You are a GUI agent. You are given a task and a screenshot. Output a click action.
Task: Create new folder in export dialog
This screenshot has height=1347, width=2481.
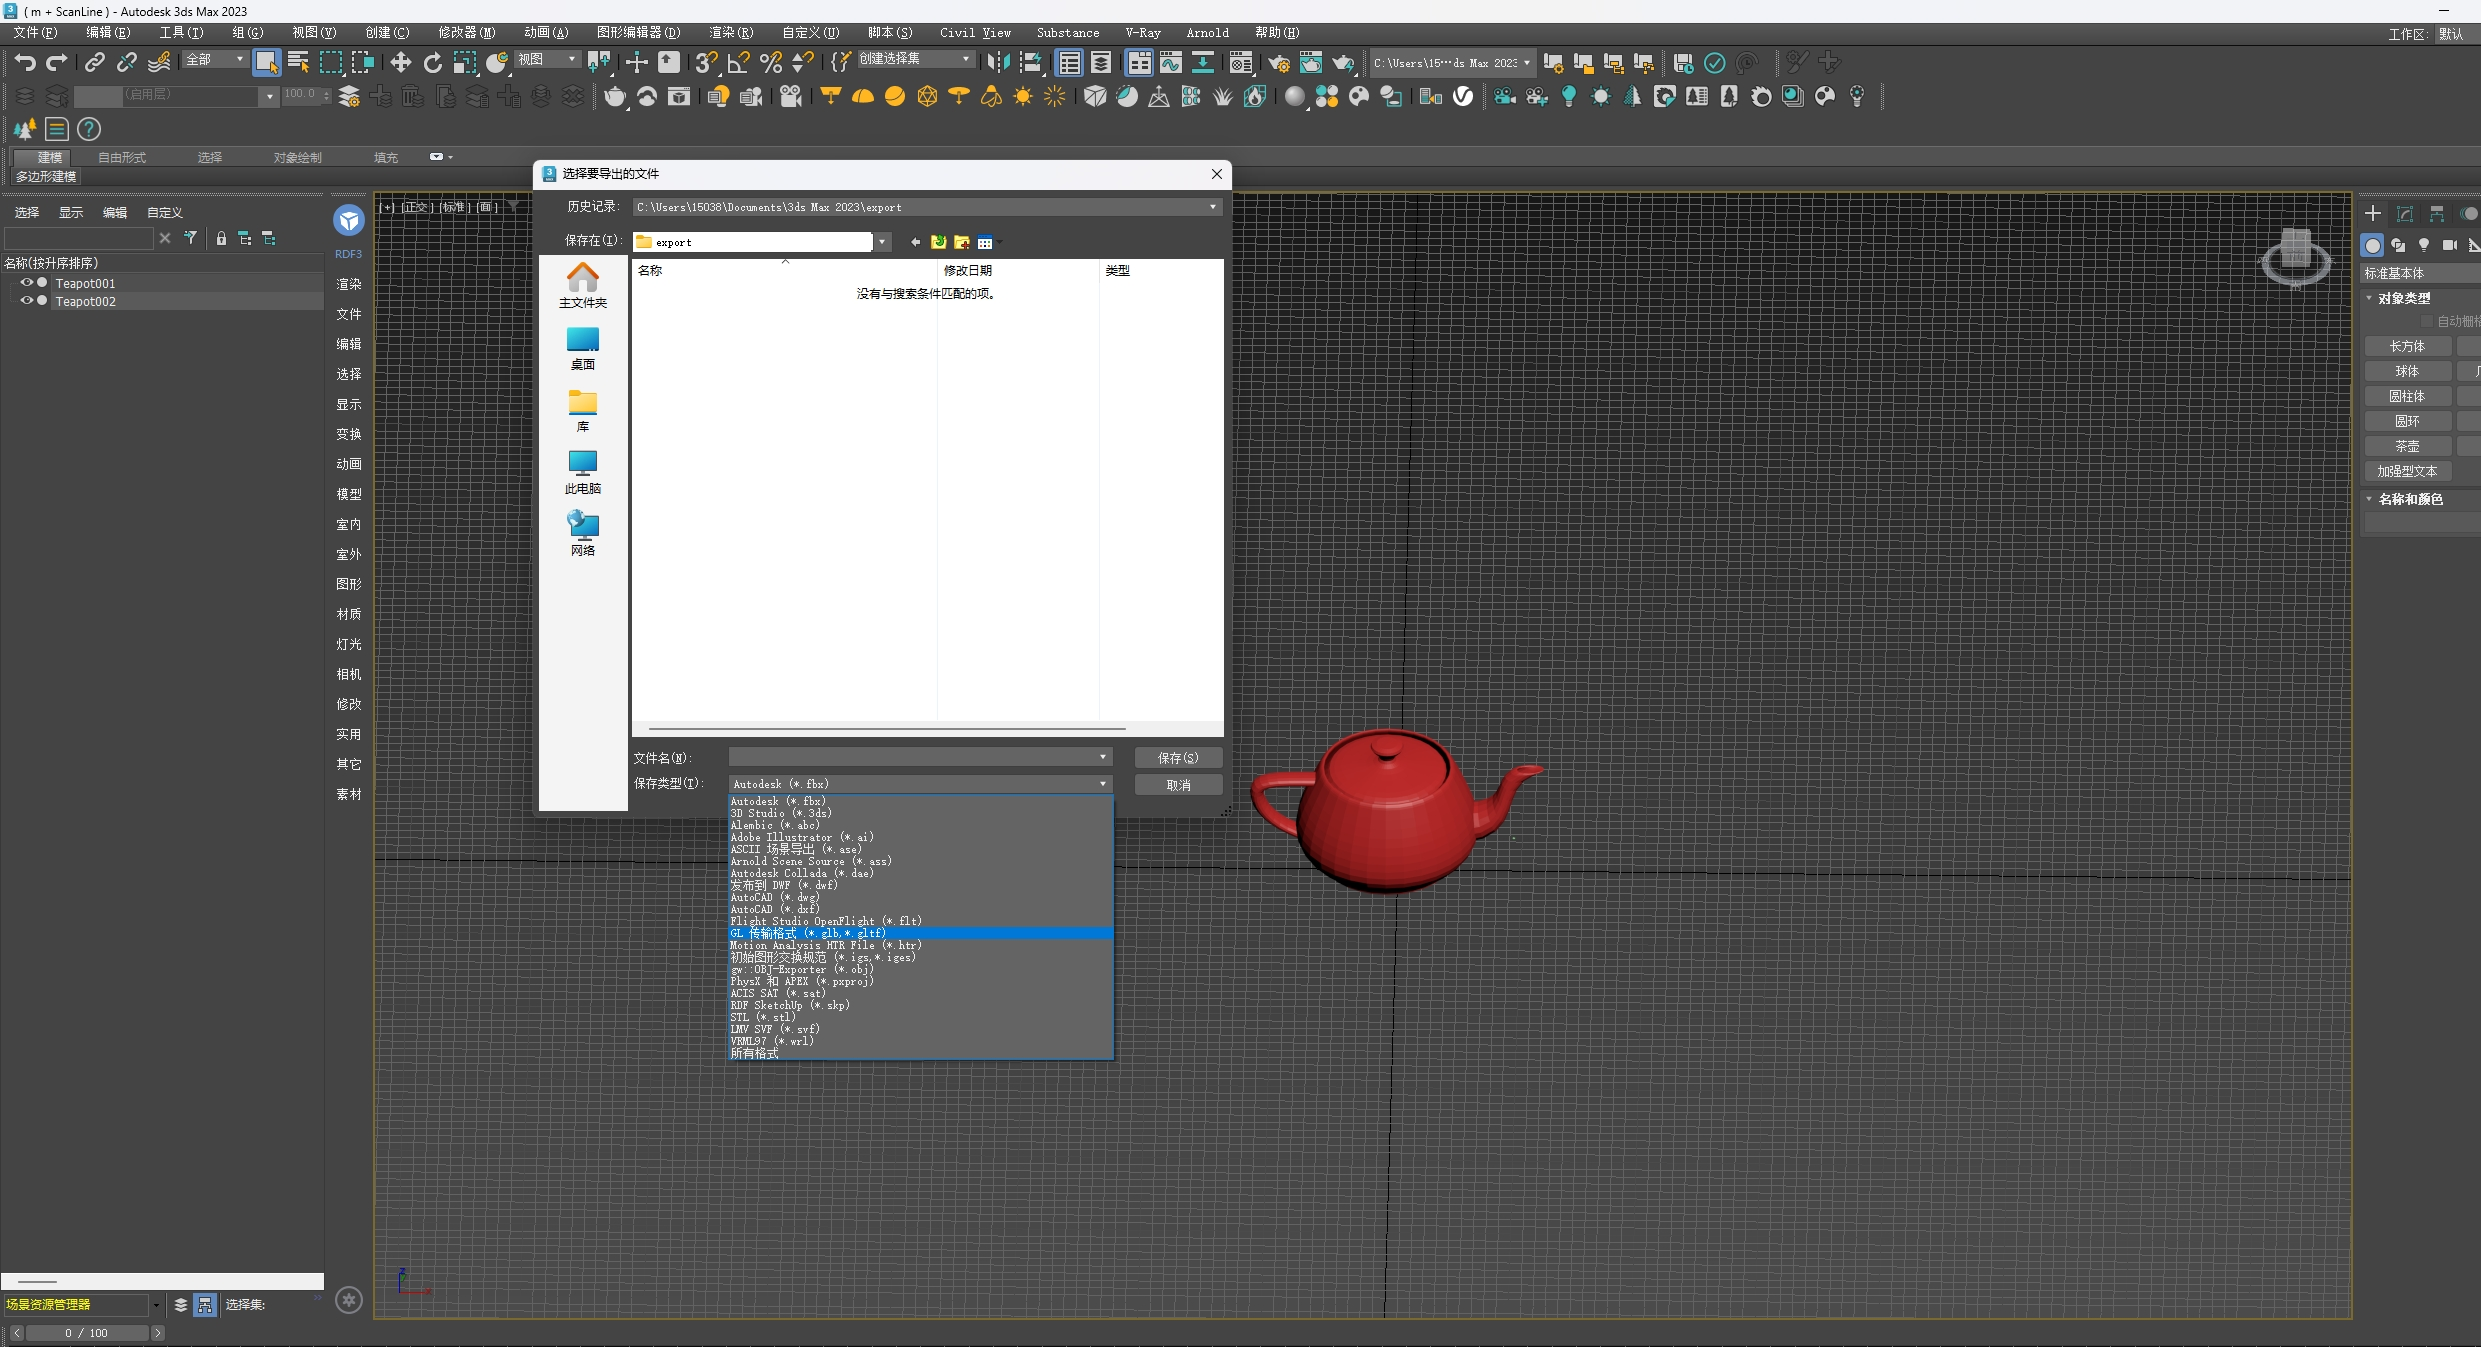962,242
